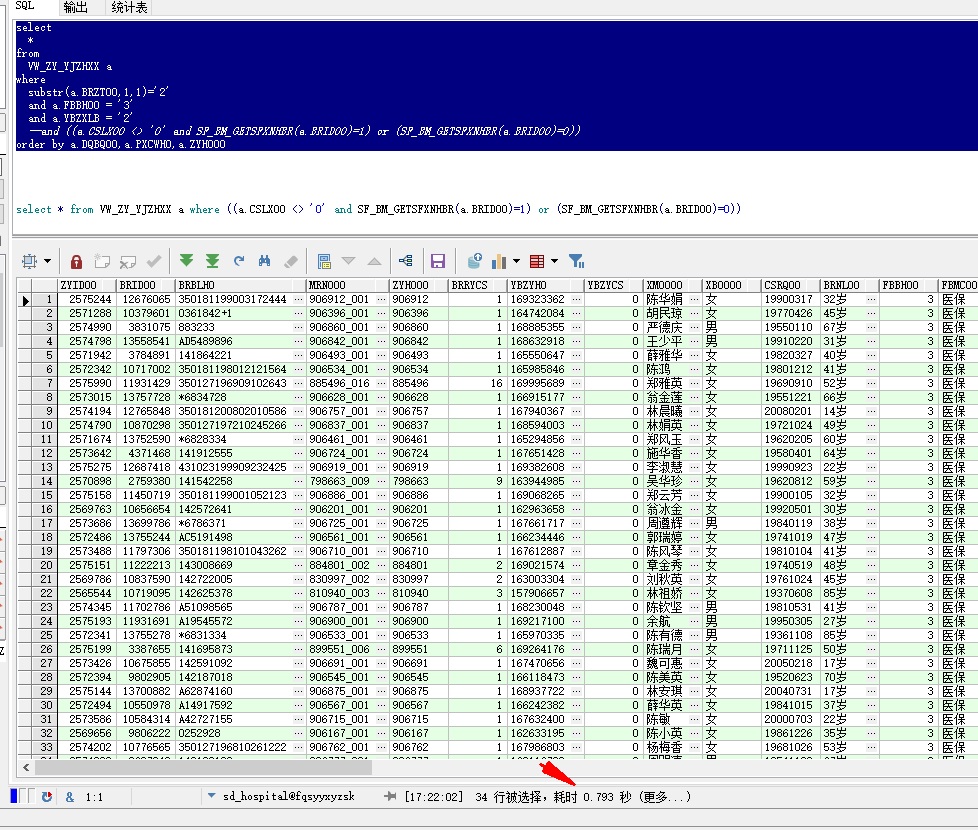Fetch next page with single green arrow
This screenshot has height=830, width=978.
pos(186,261)
